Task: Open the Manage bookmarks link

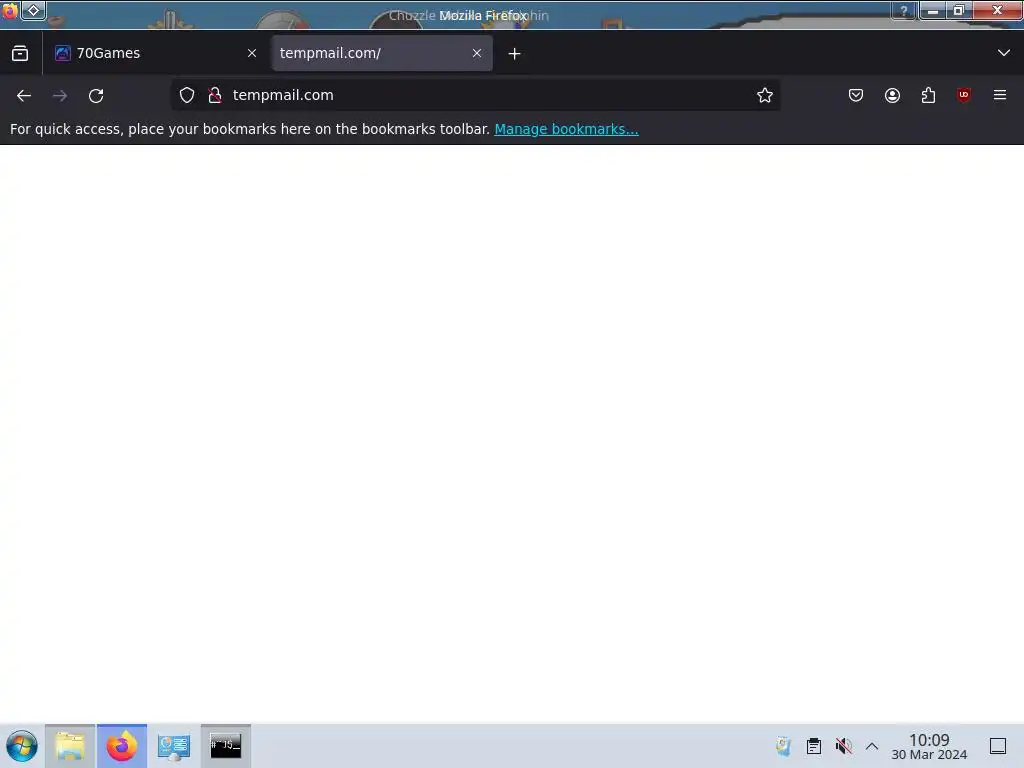Action: [566, 129]
